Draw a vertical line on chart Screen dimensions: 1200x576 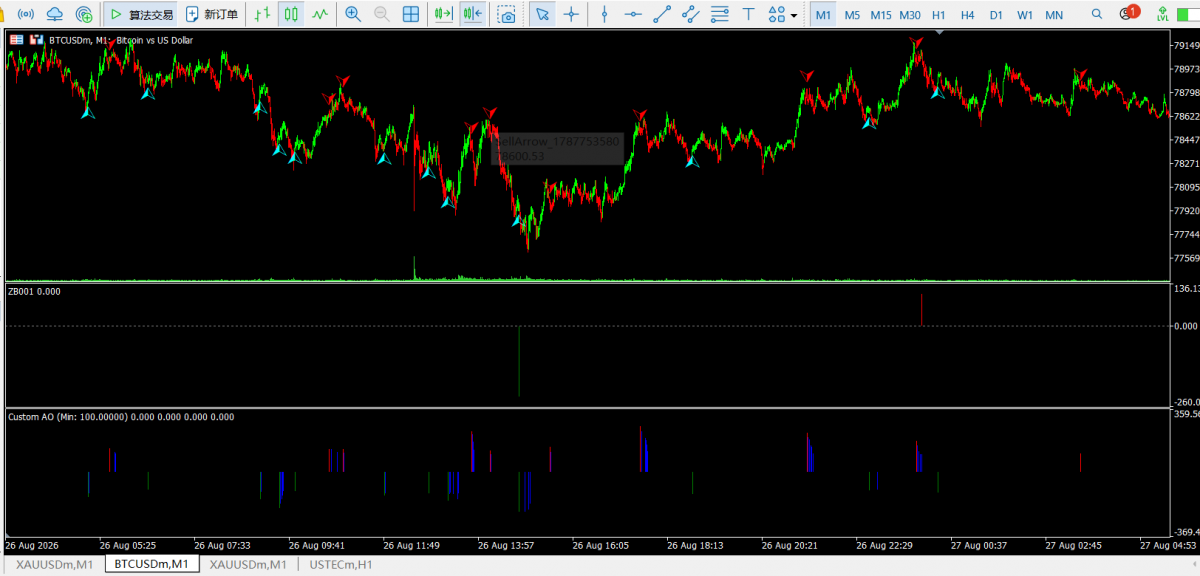604,15
